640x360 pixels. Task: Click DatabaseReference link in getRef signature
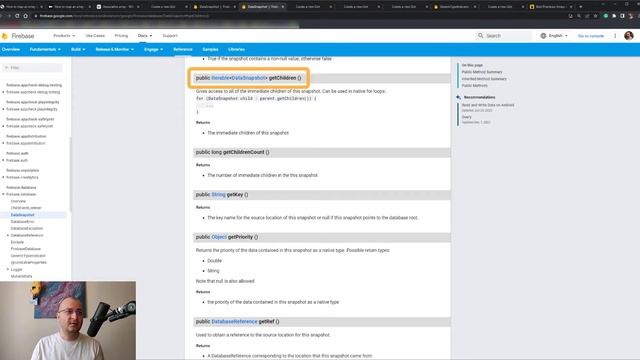coord(234,322)
